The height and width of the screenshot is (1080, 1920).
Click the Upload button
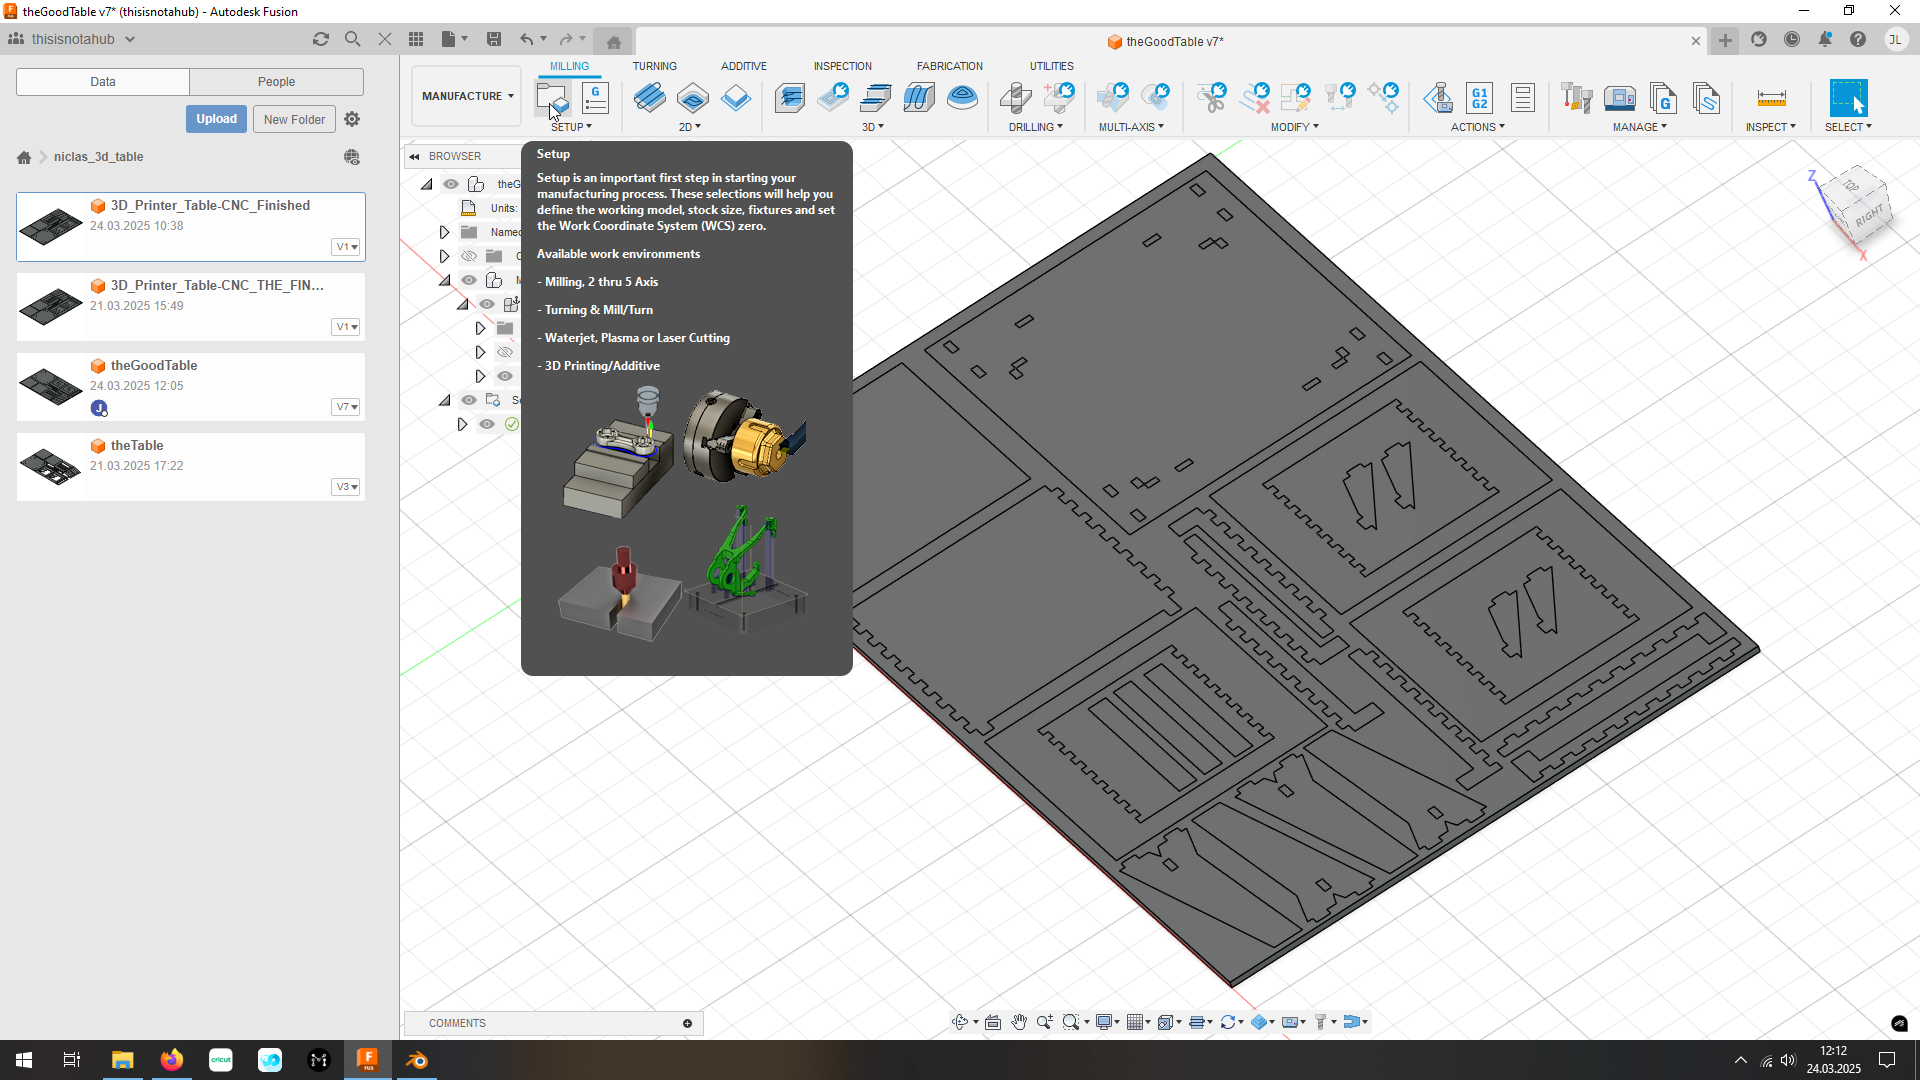[216, 119]
